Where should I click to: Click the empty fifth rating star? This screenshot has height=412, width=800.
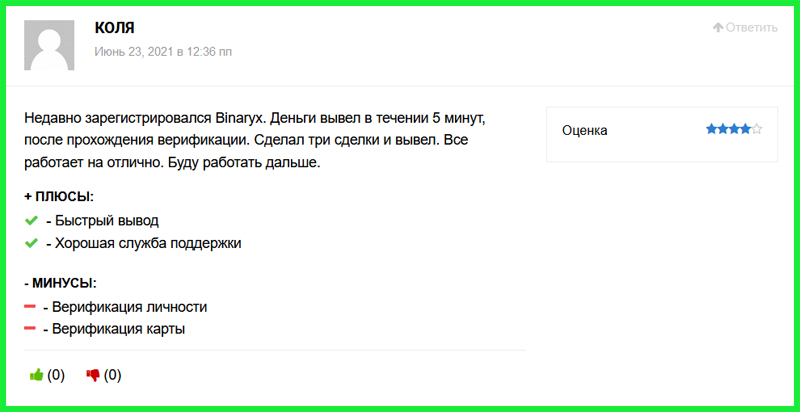(757, 129)
